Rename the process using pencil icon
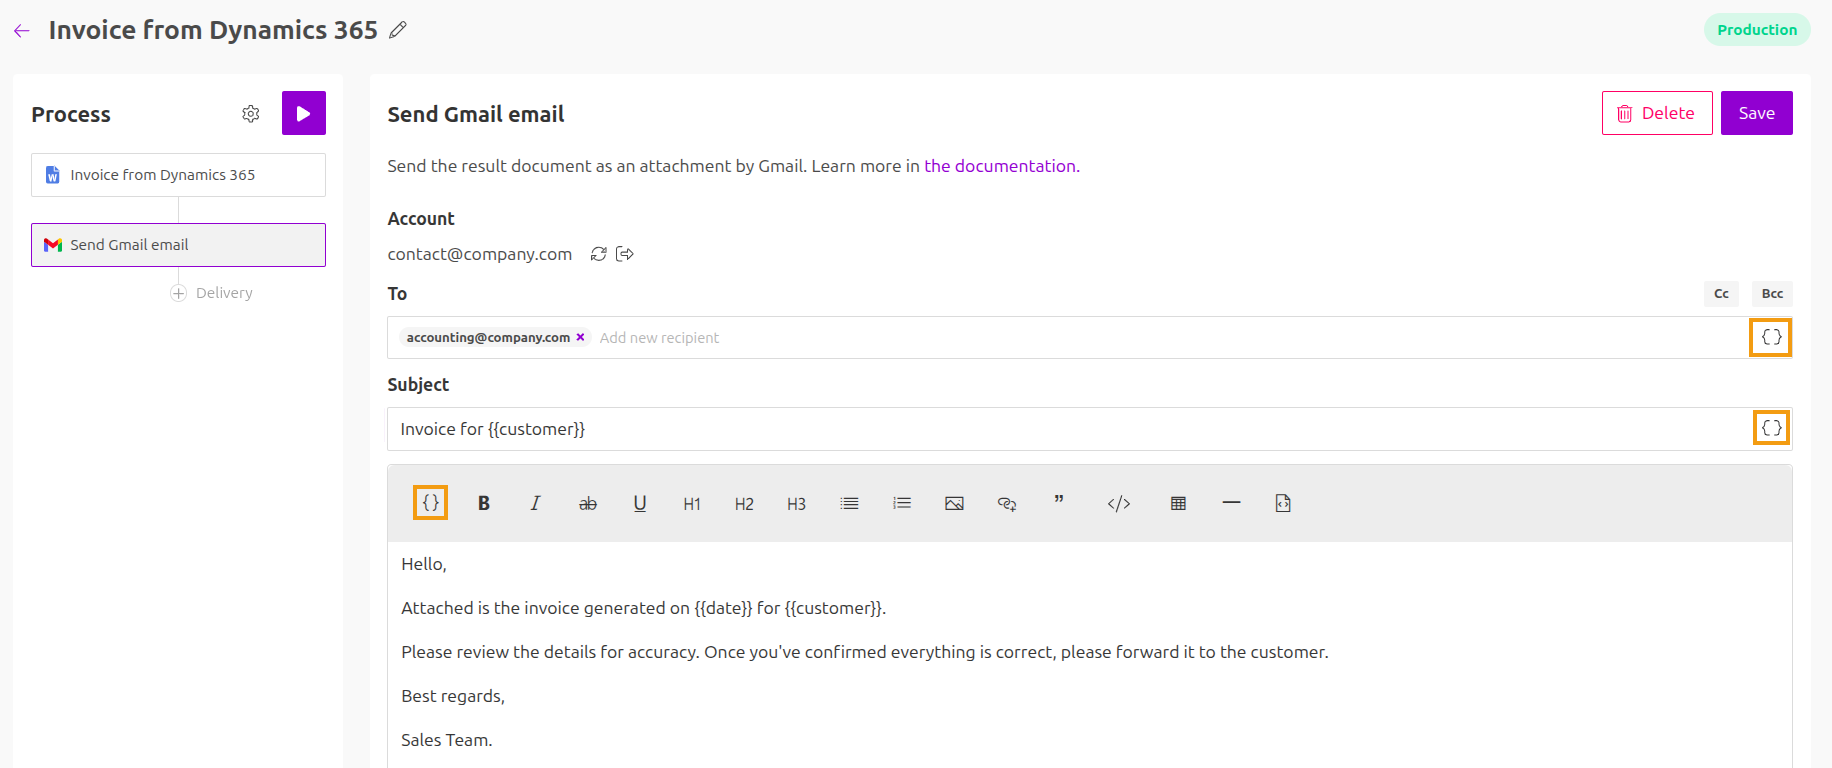 398,30
